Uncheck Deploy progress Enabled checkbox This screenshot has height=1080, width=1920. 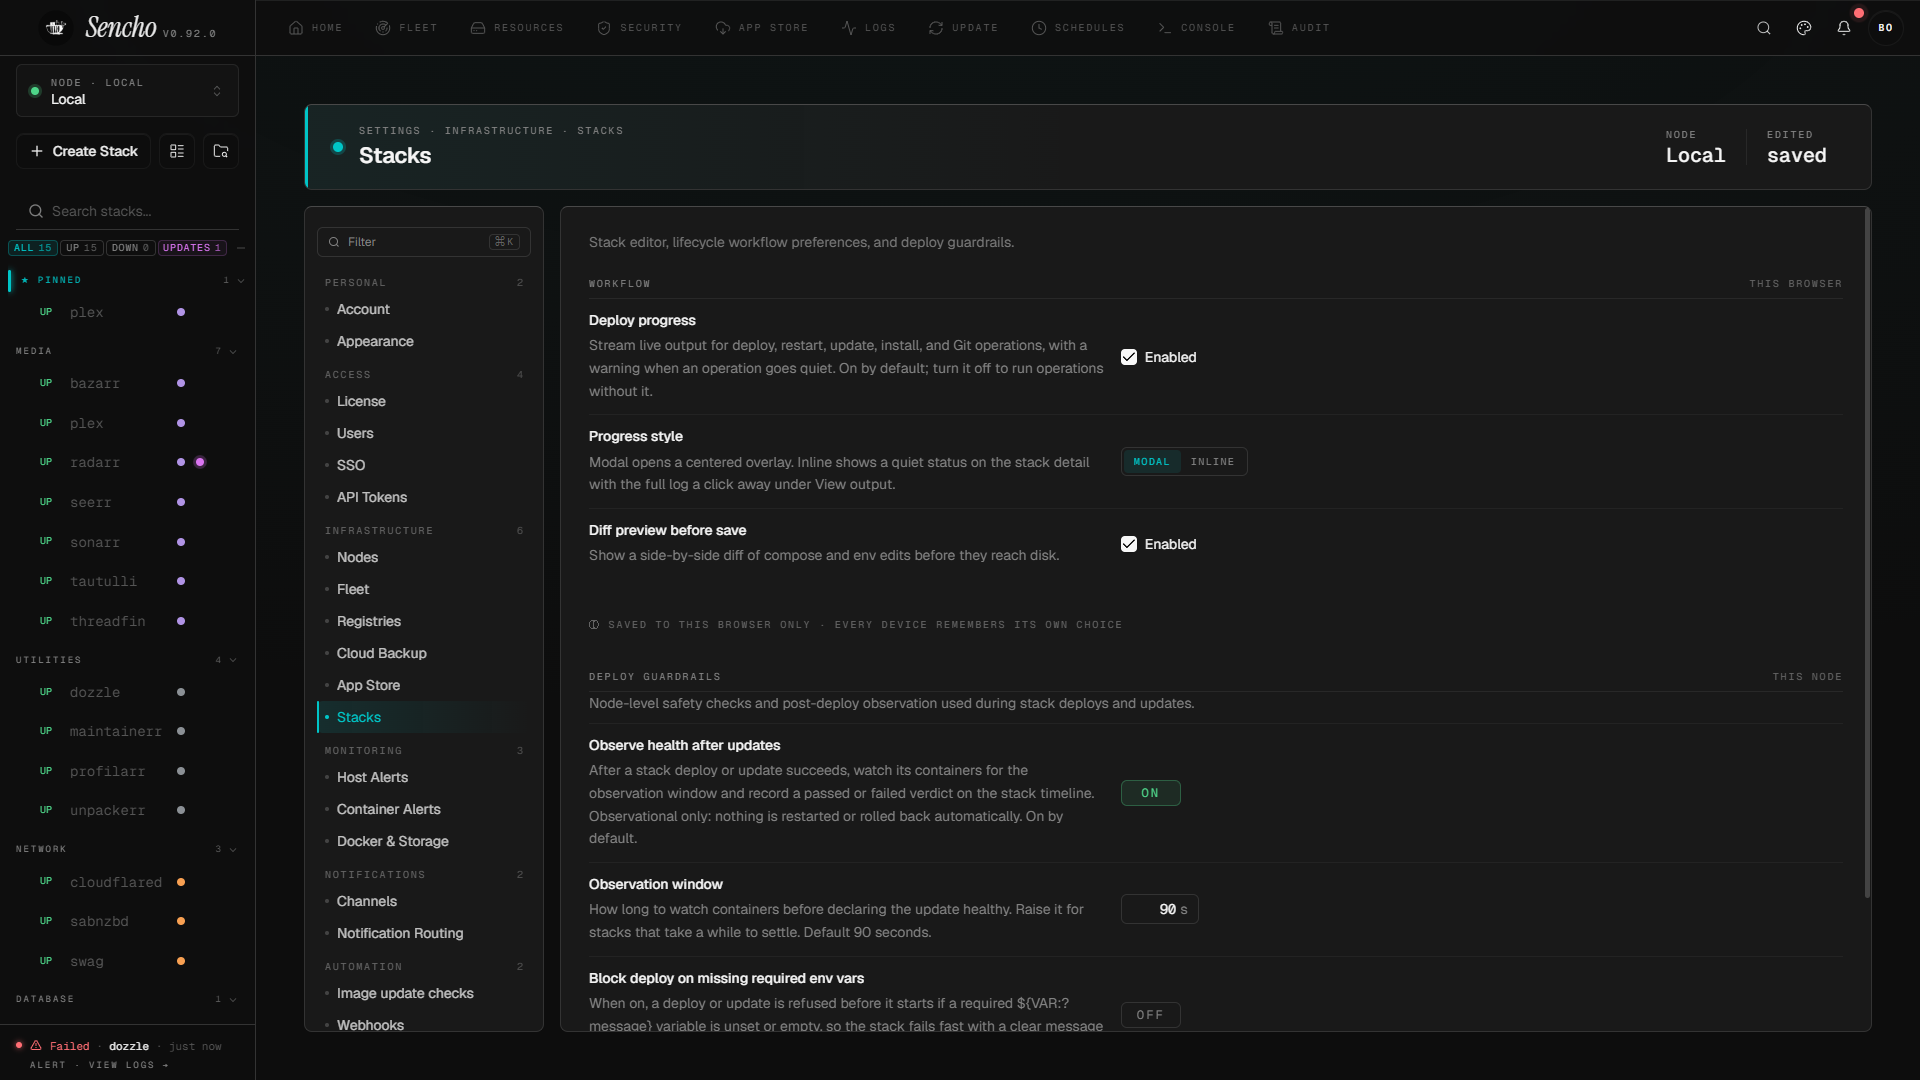pyautogui.click(x=1129, y=357)
